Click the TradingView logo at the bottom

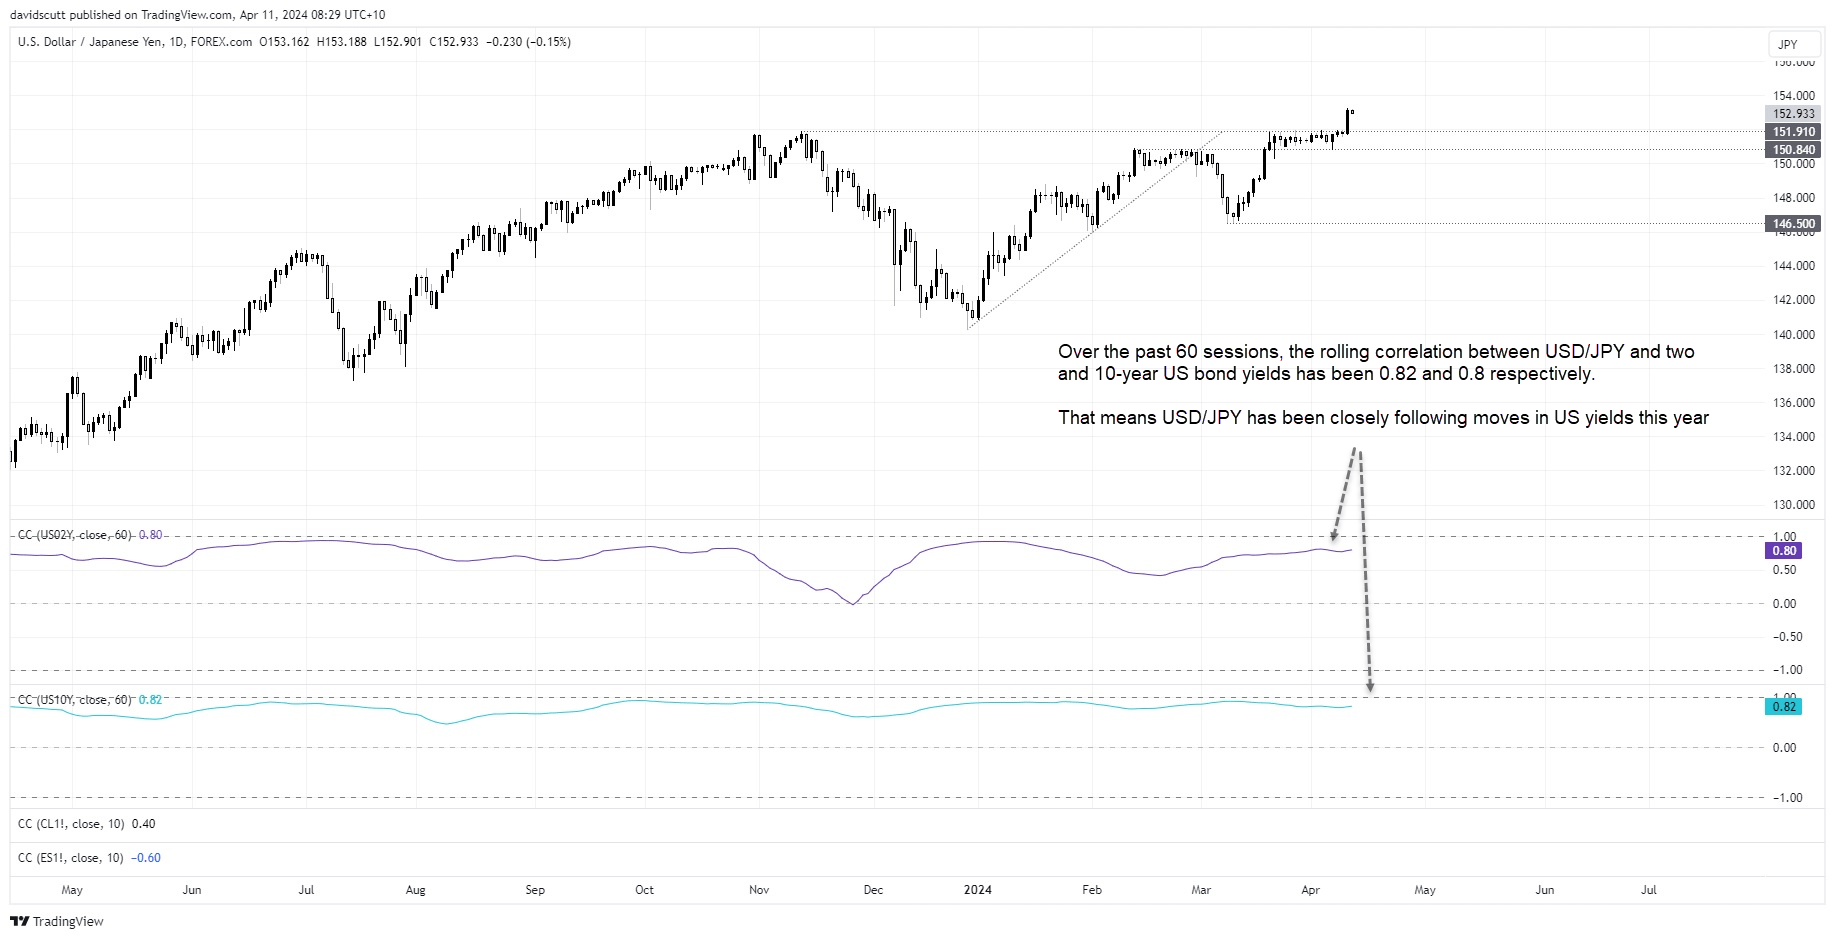57,921
